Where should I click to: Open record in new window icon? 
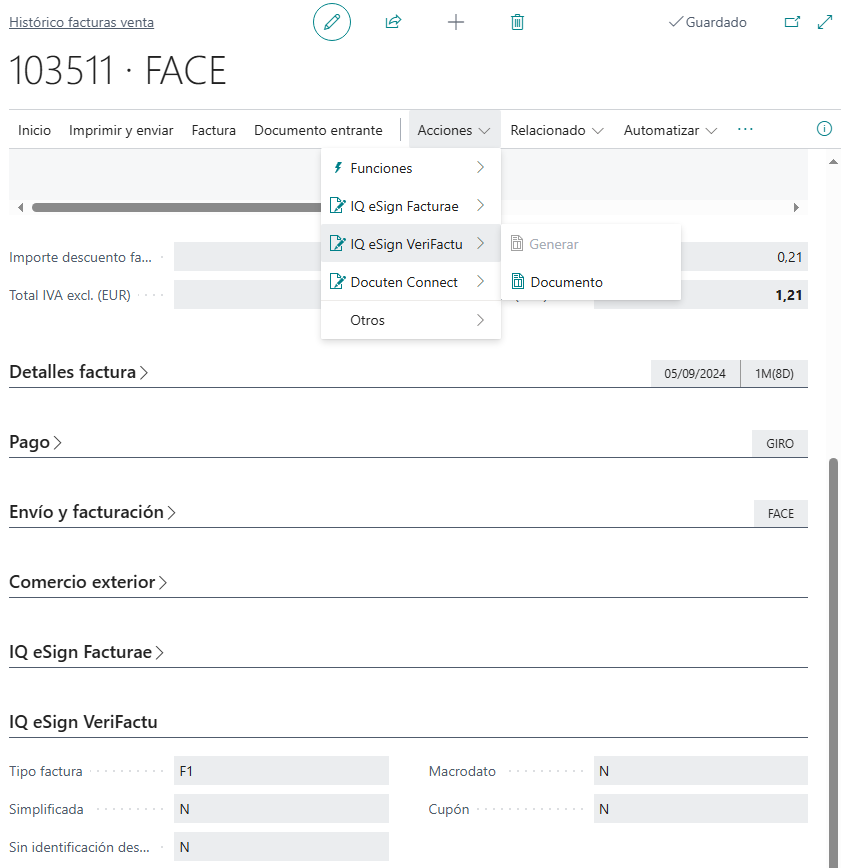792,22
